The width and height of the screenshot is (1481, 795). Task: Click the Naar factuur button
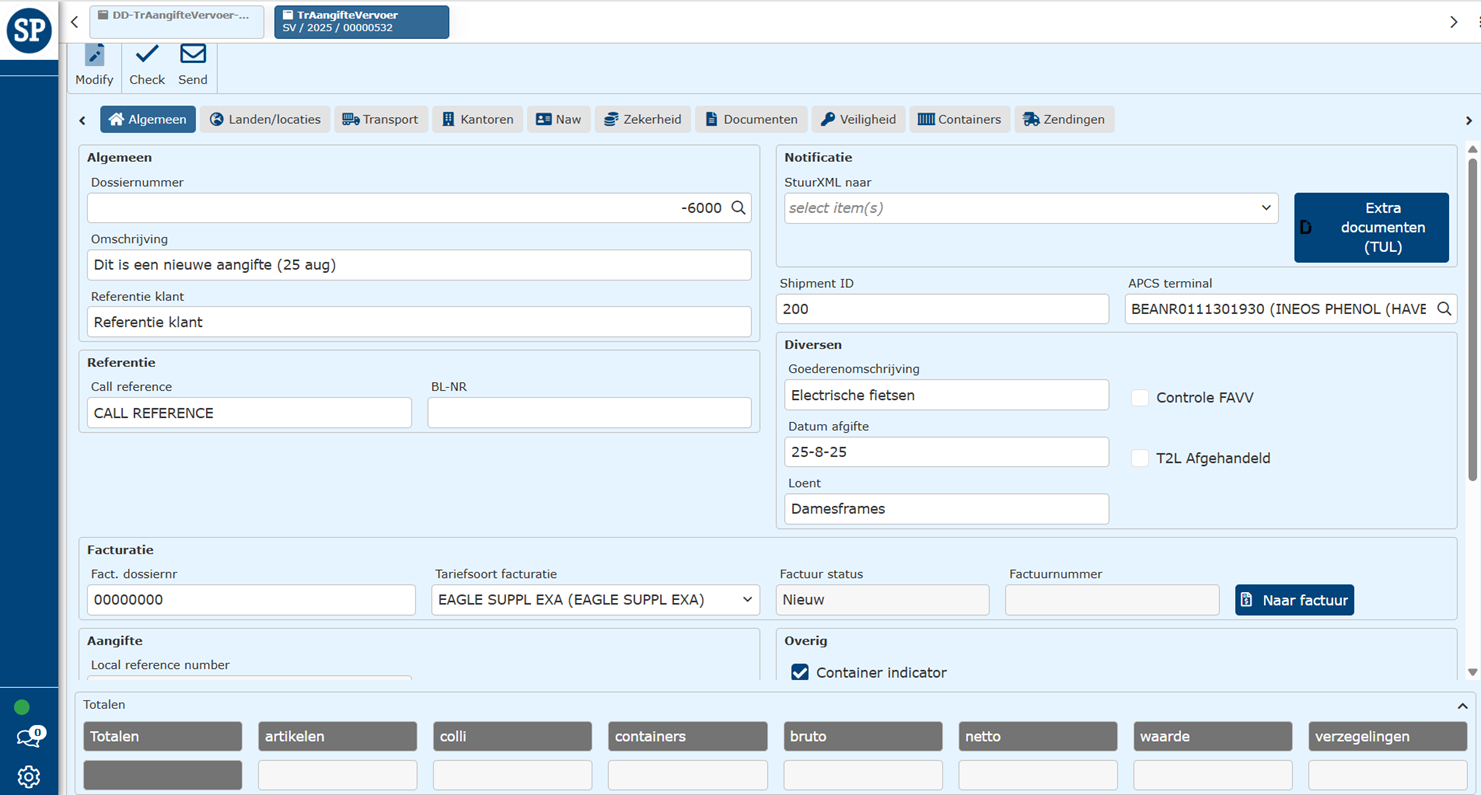coord(1294,600)
